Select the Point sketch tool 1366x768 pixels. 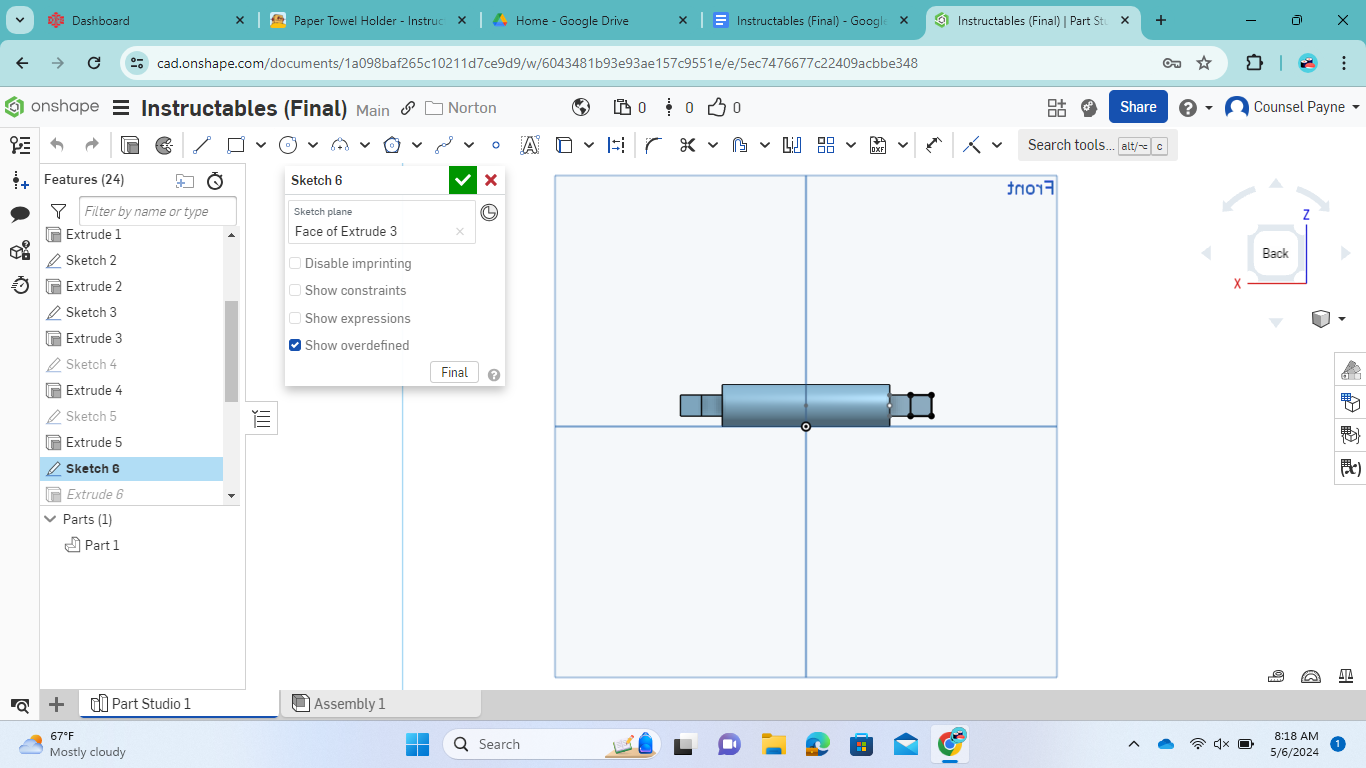pos(496,145)
